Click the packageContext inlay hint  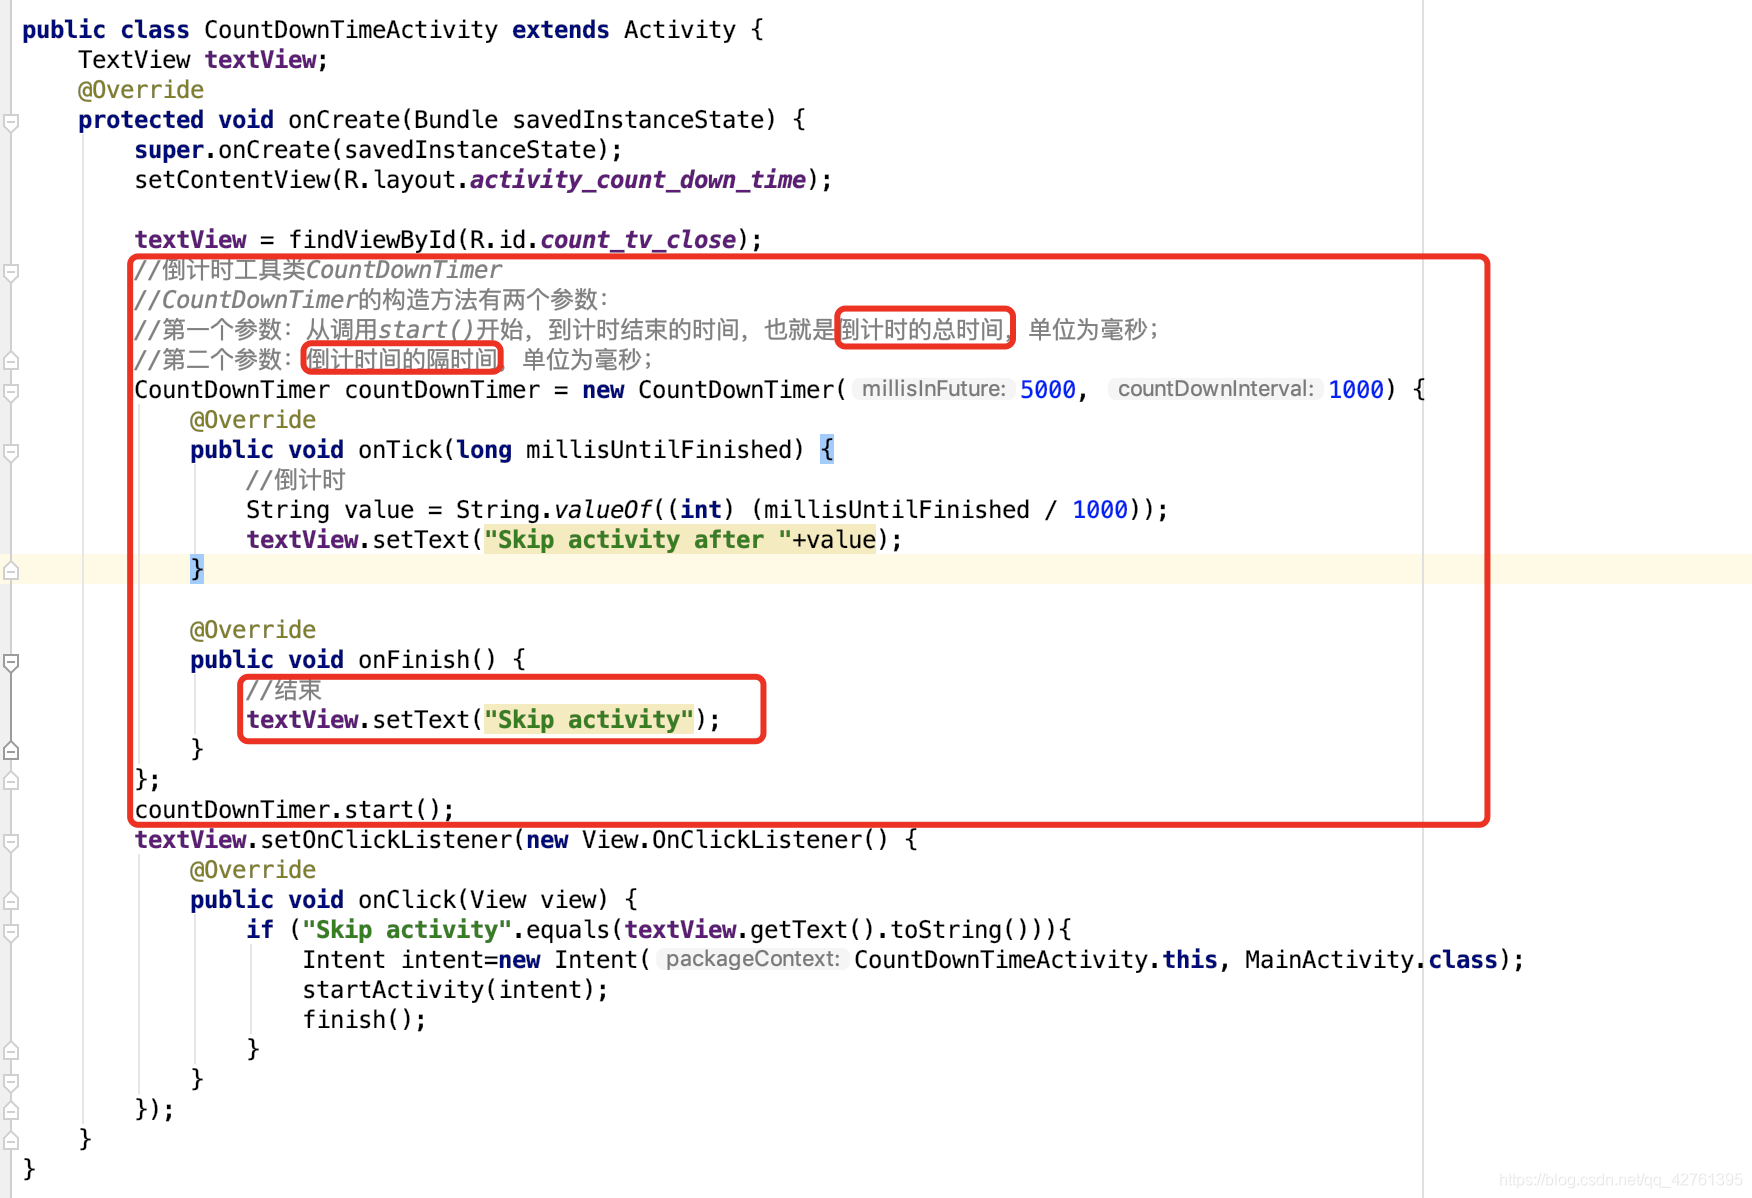click(x=752, y=959)
